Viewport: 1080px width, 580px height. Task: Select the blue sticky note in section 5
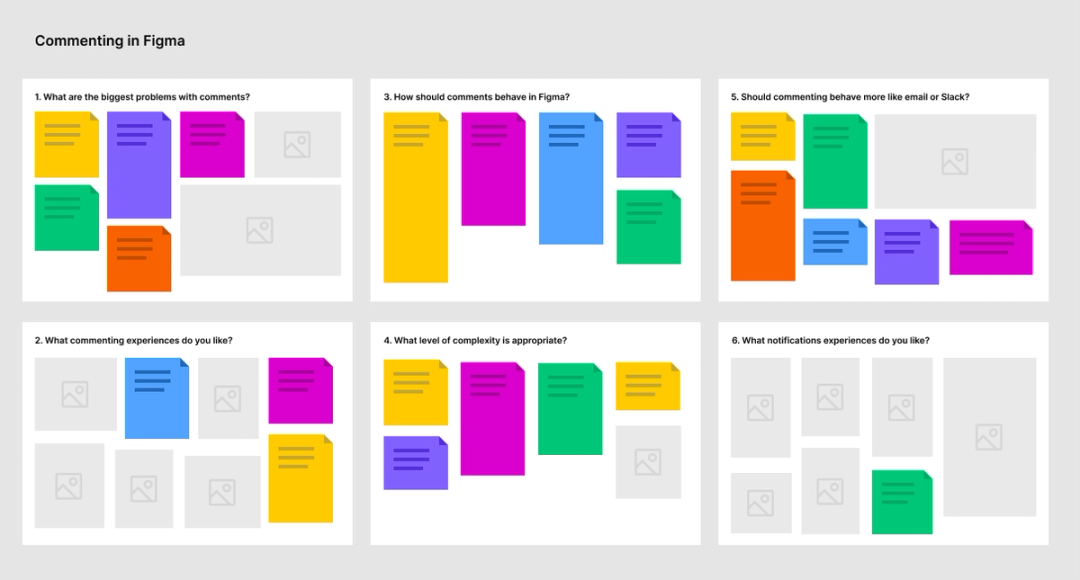[x=835, y=242]
